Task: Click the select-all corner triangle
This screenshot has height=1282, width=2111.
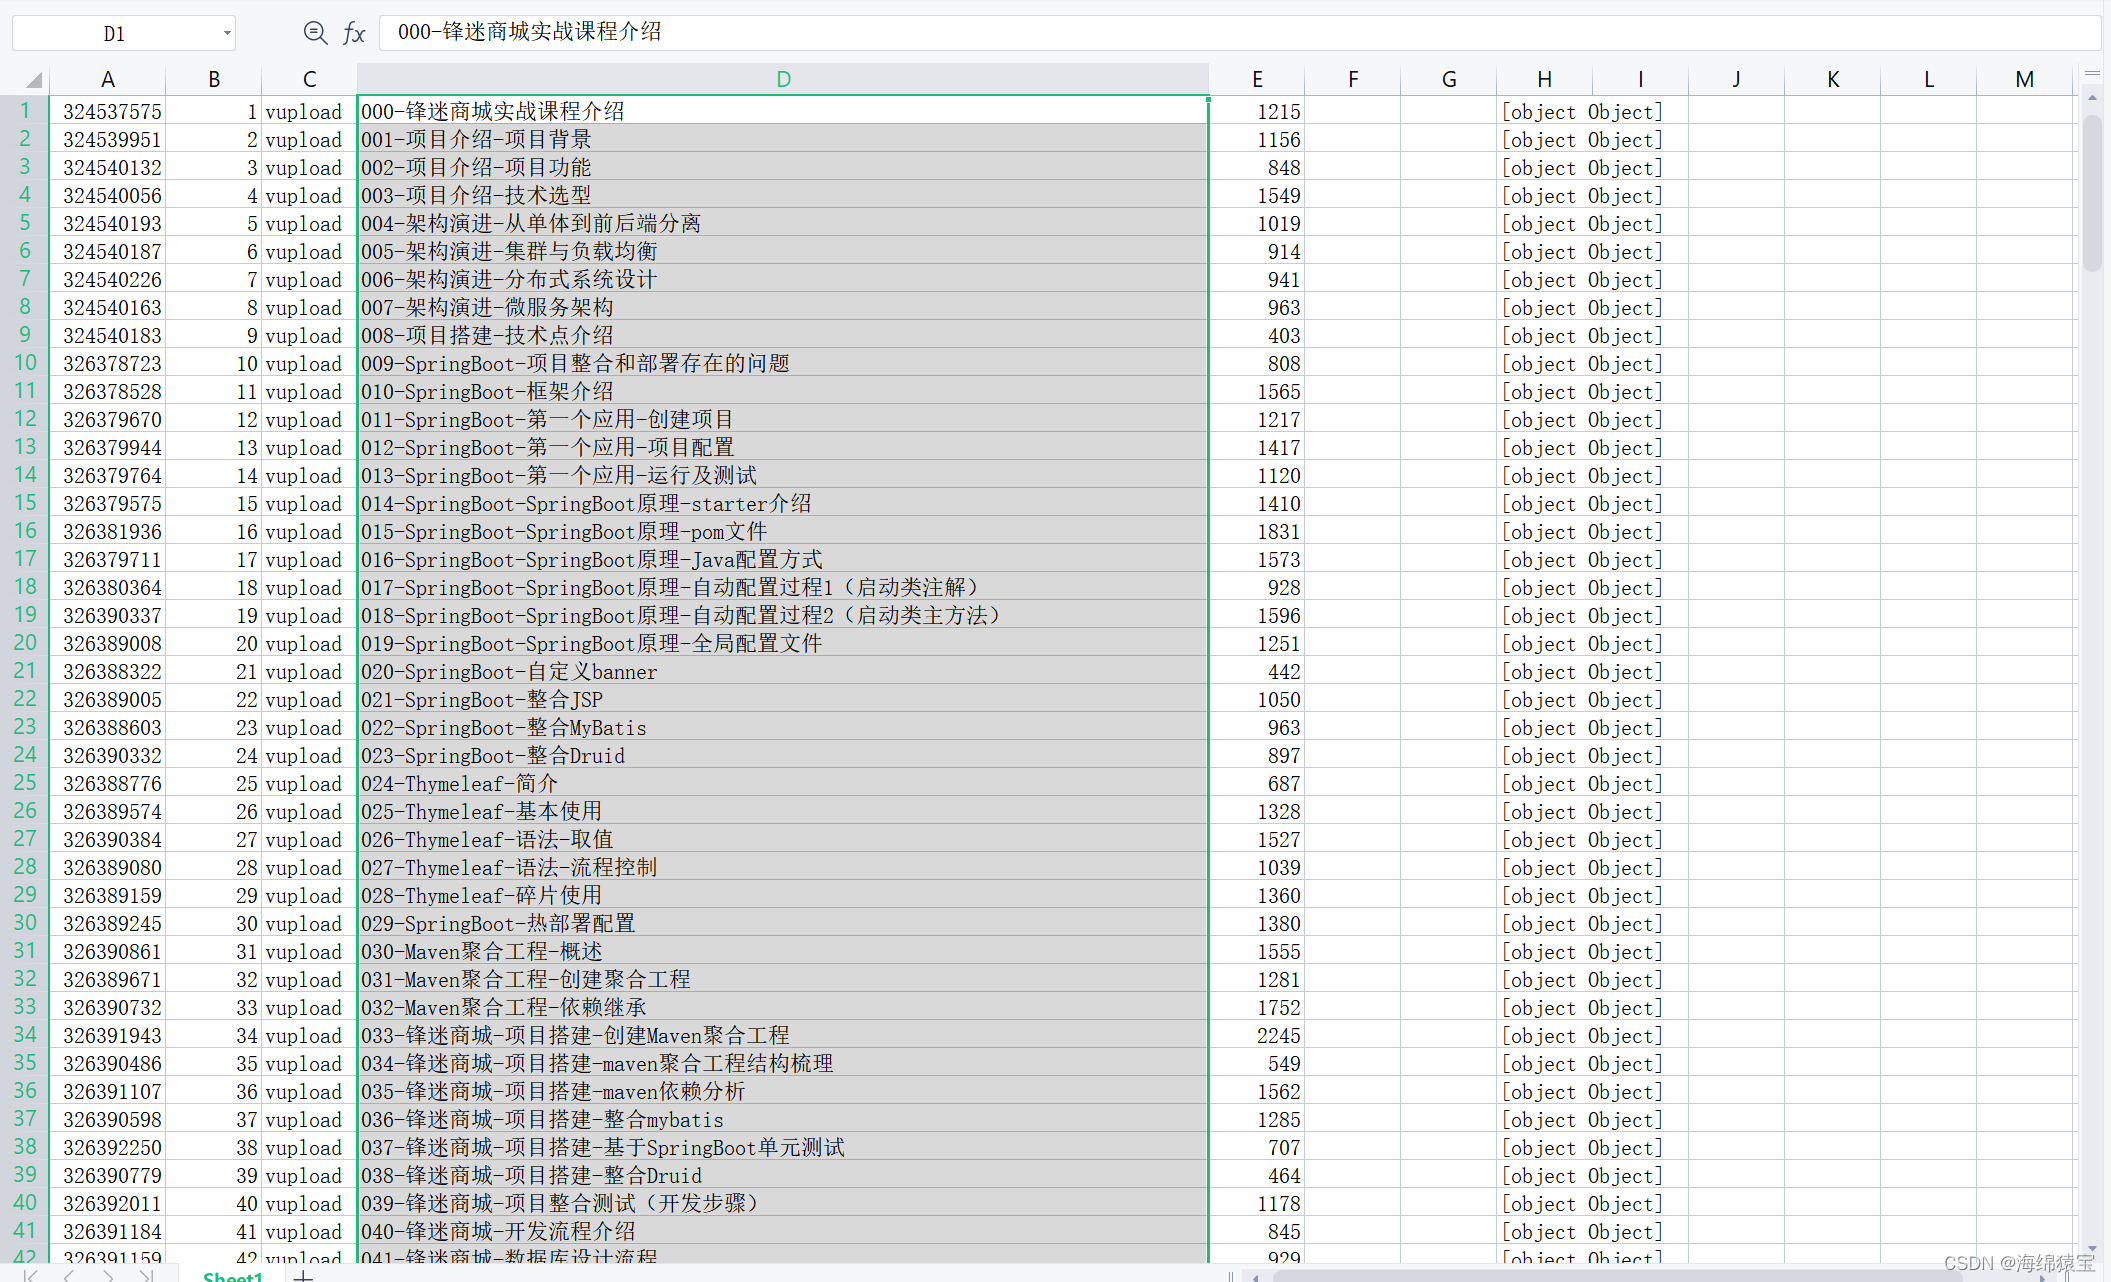Action: tap(34, 80)
